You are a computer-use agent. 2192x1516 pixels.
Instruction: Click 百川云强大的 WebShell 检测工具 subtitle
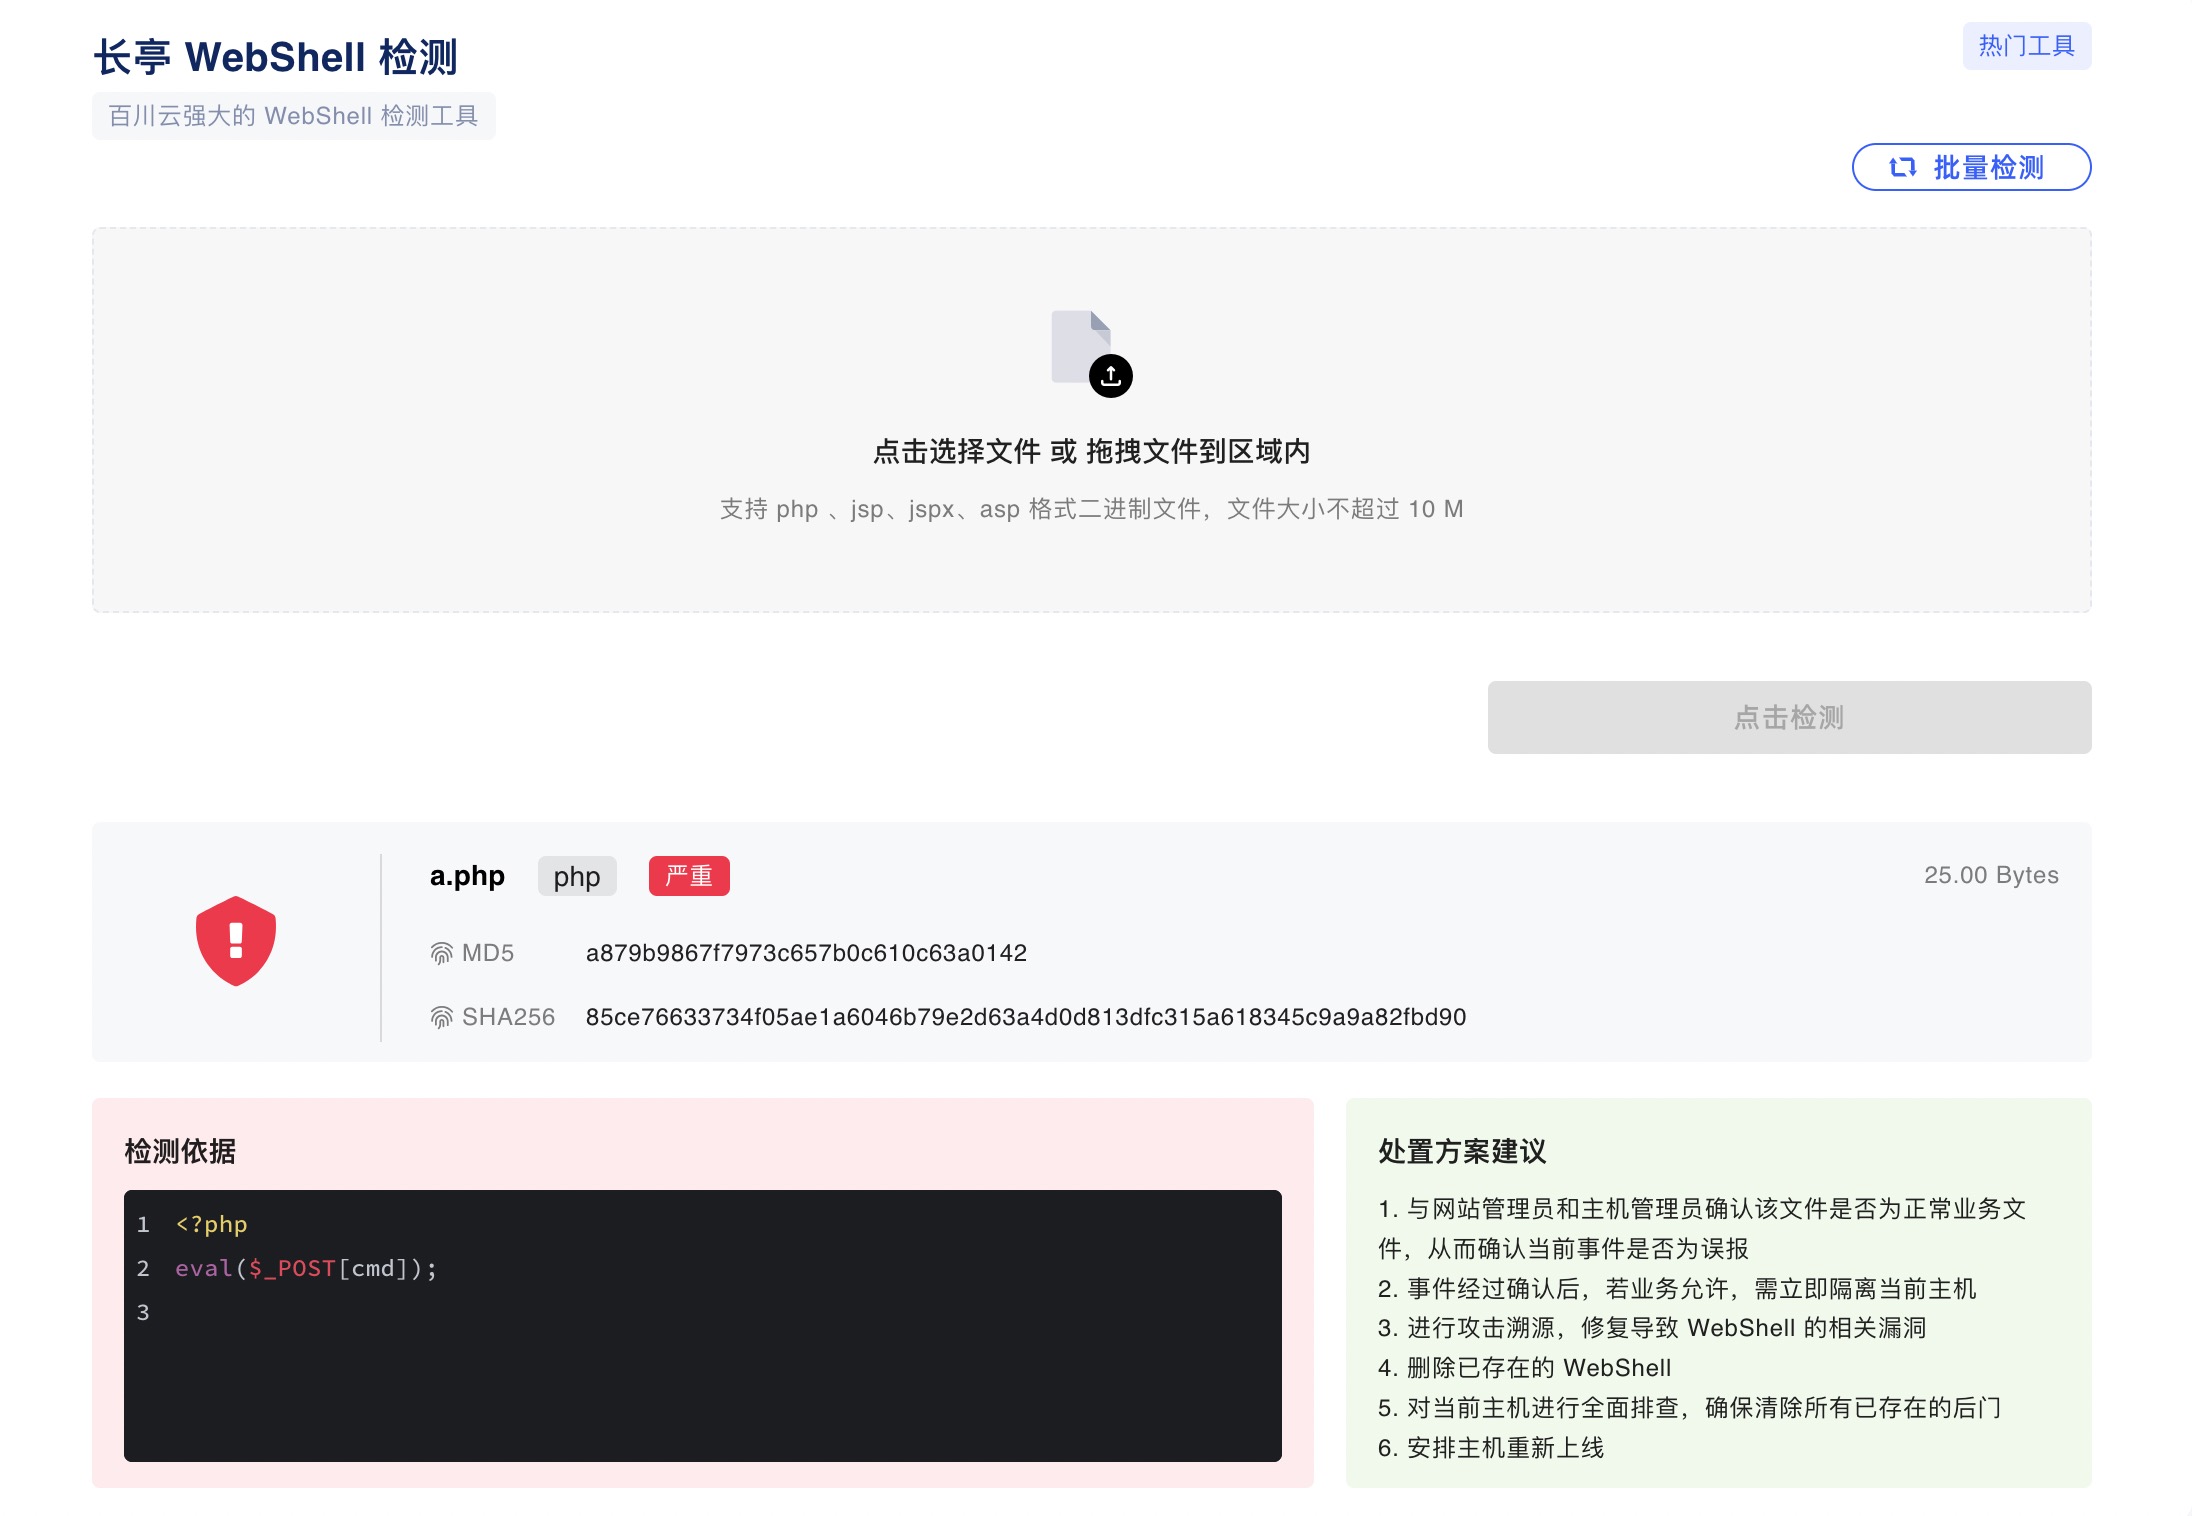coord(294,116)
